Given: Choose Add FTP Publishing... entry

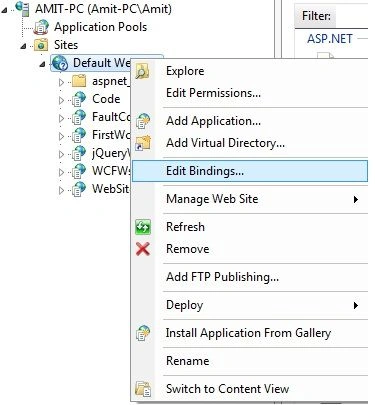Looking at the screenshot, I should [250, 277].
